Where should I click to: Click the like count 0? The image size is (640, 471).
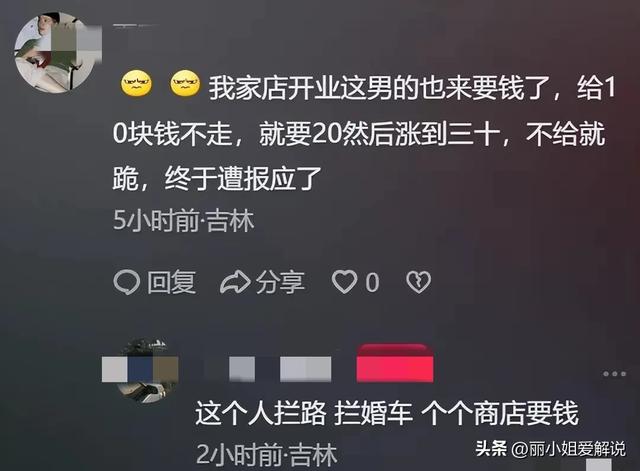pyautogui.click(x=372, y=282)
